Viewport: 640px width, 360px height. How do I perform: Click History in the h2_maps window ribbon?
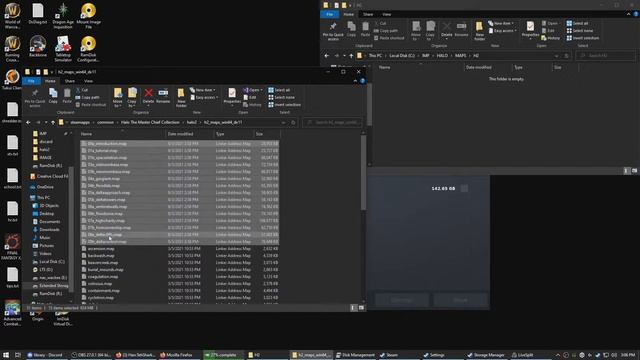[x=252, y=104]
